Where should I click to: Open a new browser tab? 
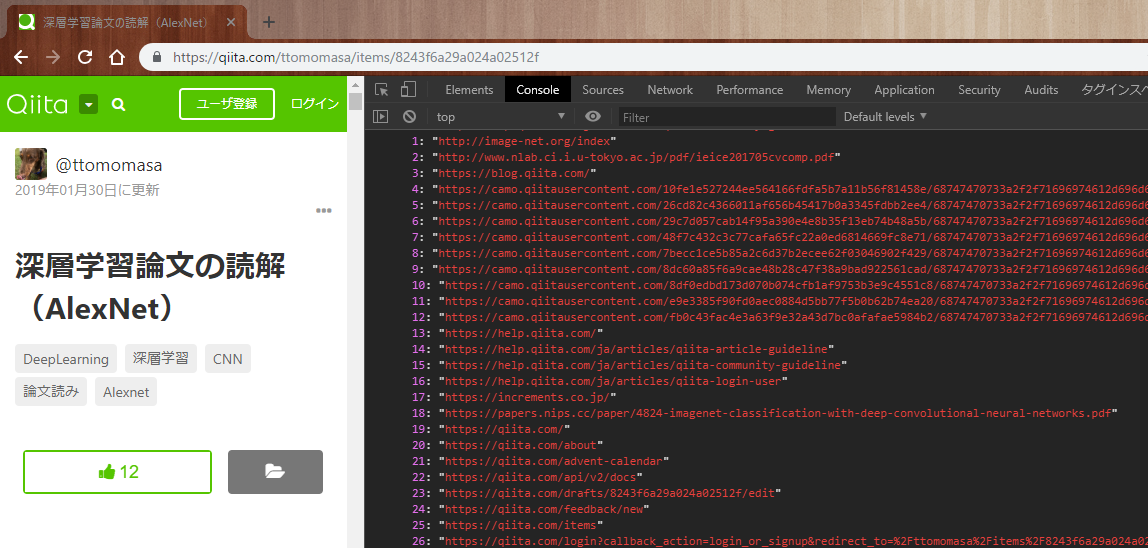pos(268,21)
